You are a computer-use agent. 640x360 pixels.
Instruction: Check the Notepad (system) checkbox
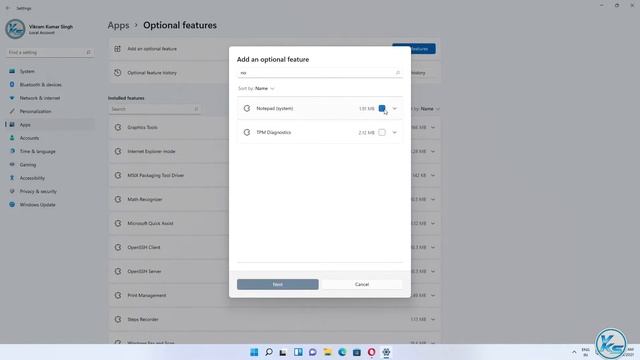coord(382,108)
